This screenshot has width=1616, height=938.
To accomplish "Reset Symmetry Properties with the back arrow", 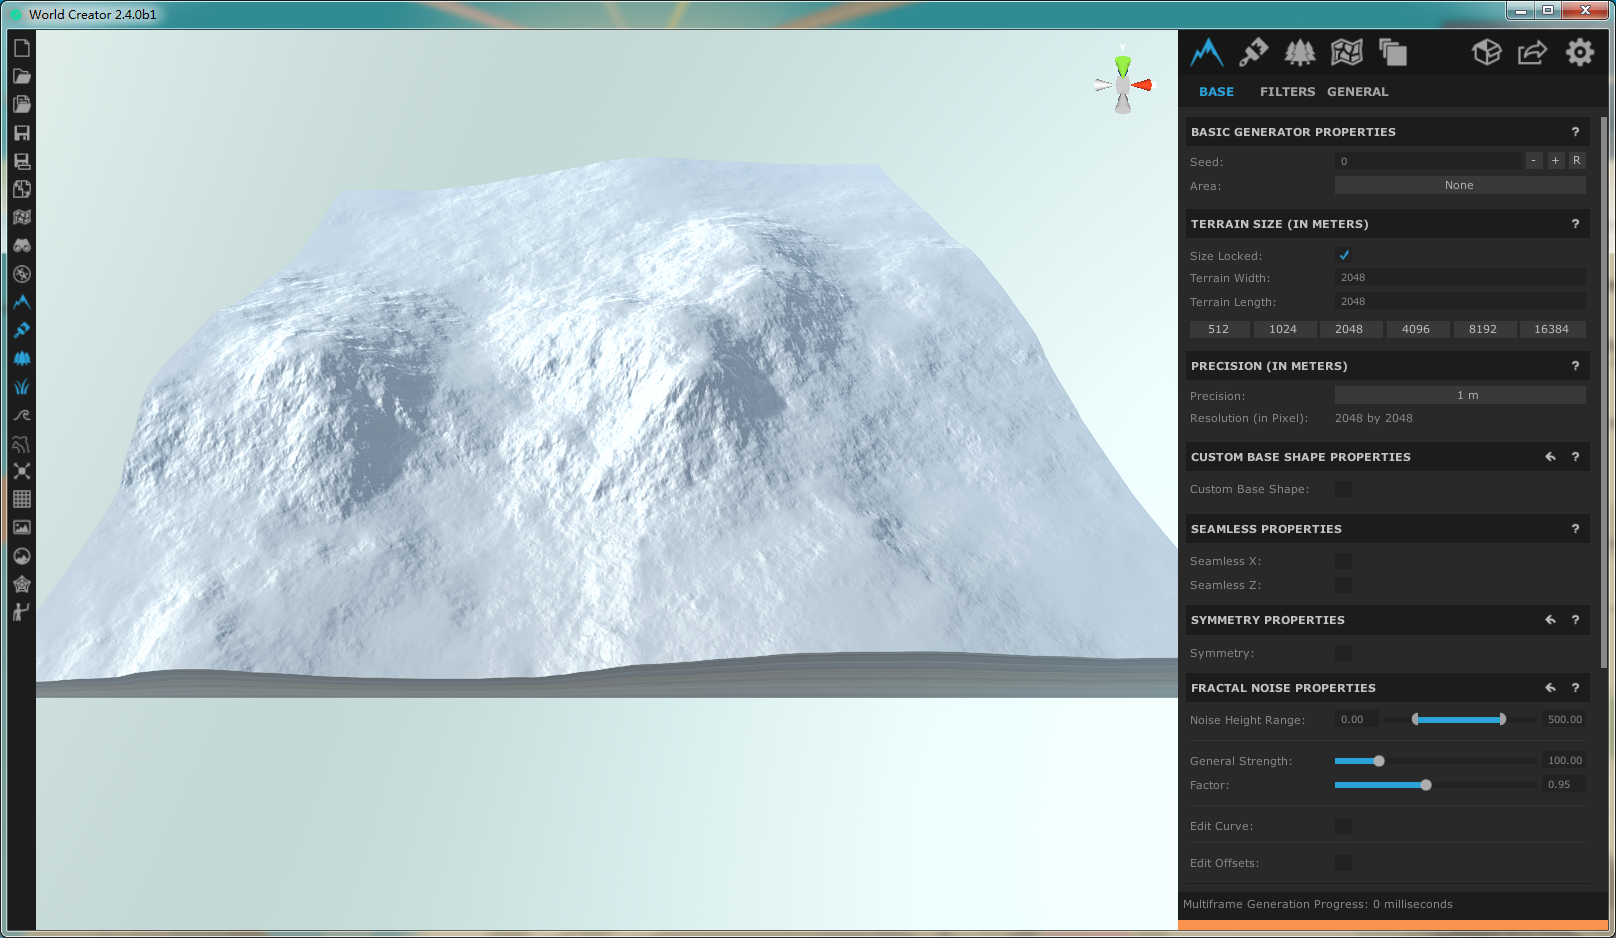I will click(1551, 620).
